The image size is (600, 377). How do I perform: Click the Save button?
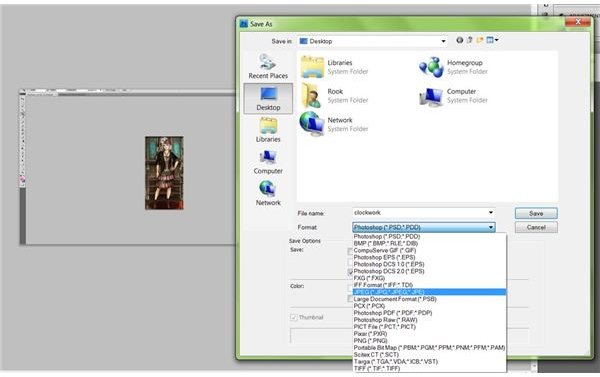[x=536, y=213]
